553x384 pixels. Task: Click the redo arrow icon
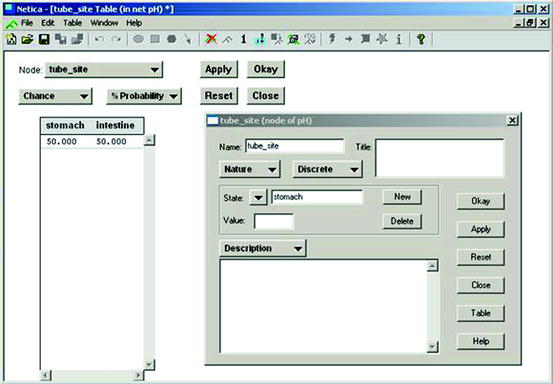[x=116, y=39]
